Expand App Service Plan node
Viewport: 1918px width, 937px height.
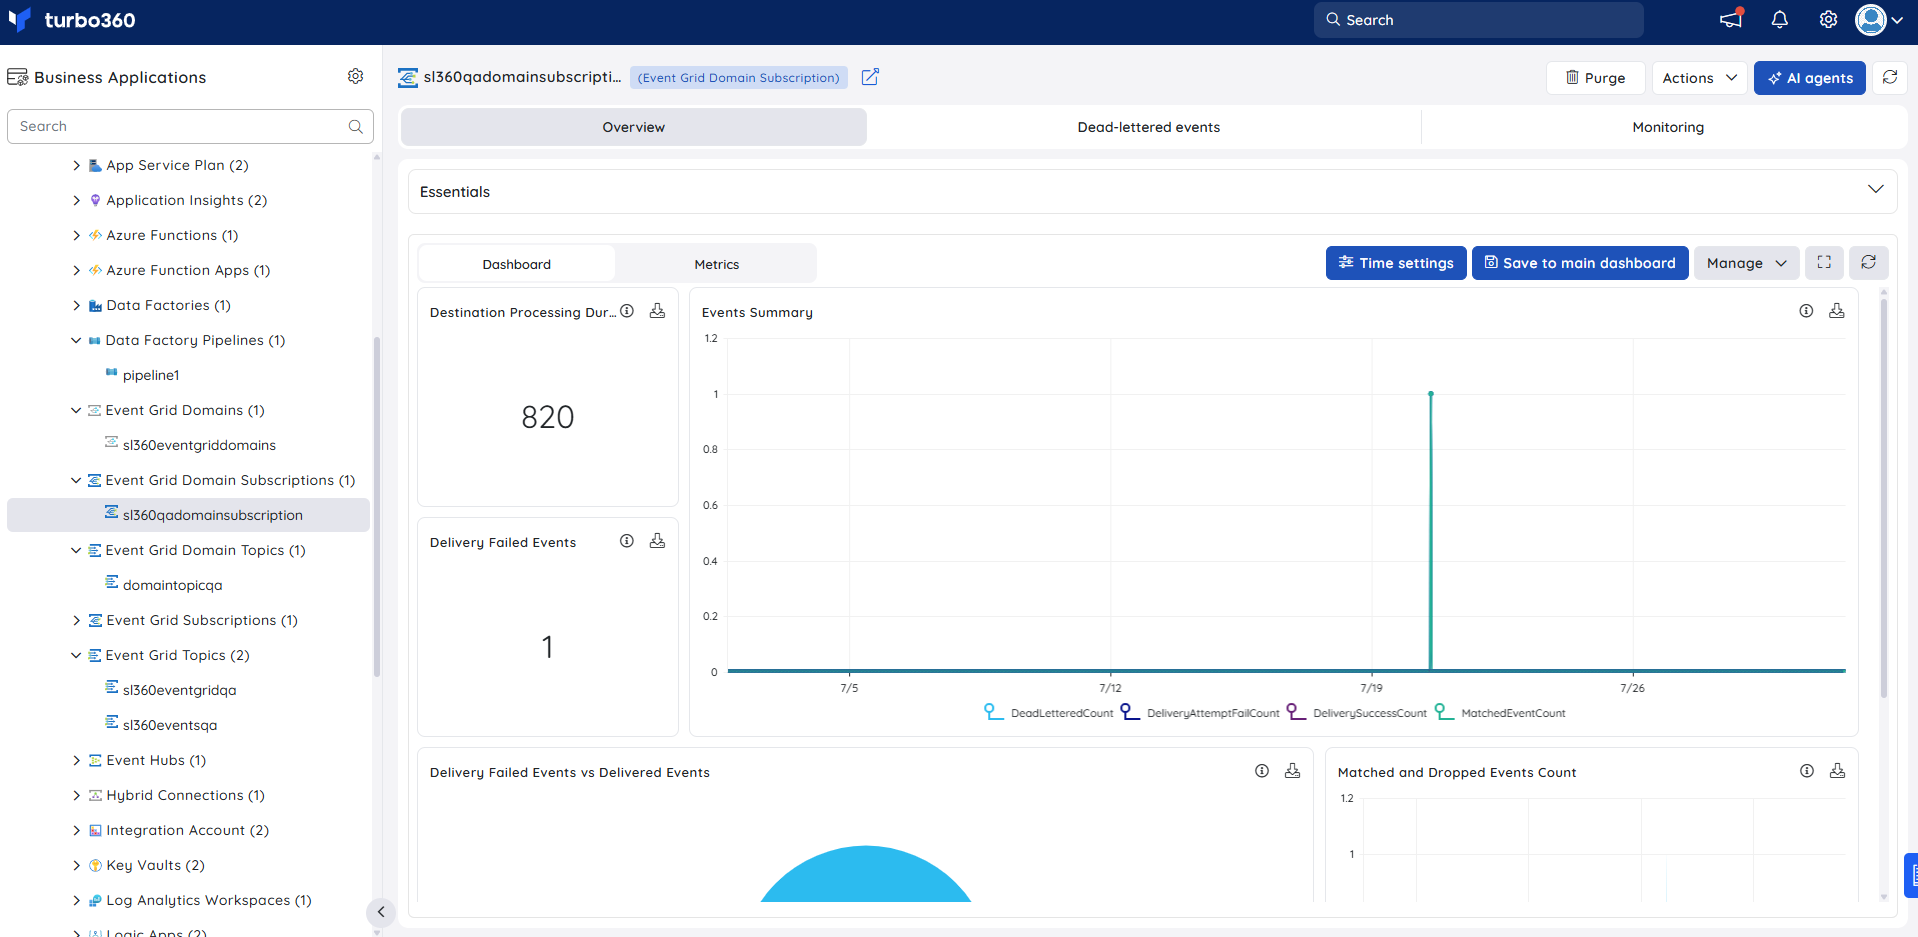(x=76, y=165)
